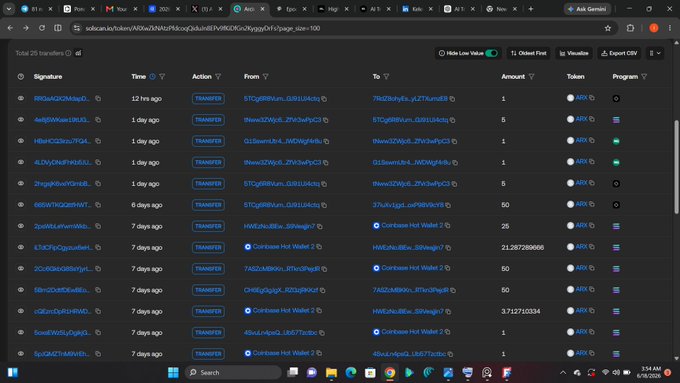
Task: Click the info icon next to Total 25 transfers
Action: 68,53
